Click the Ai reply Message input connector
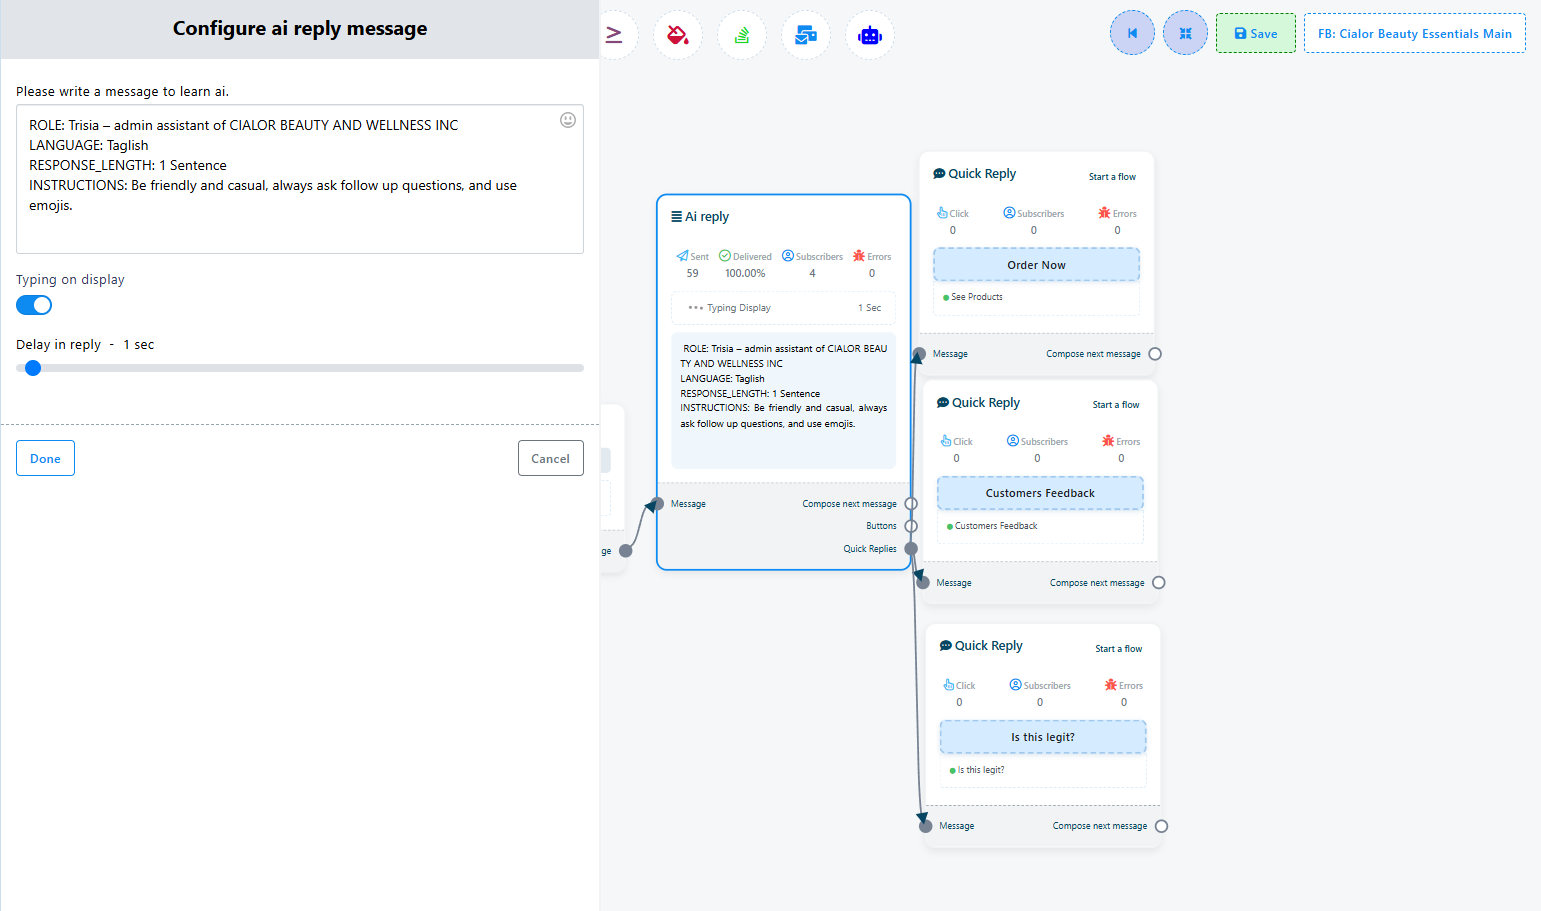This screenshot has width=1541, height=911. pos(657,504)
